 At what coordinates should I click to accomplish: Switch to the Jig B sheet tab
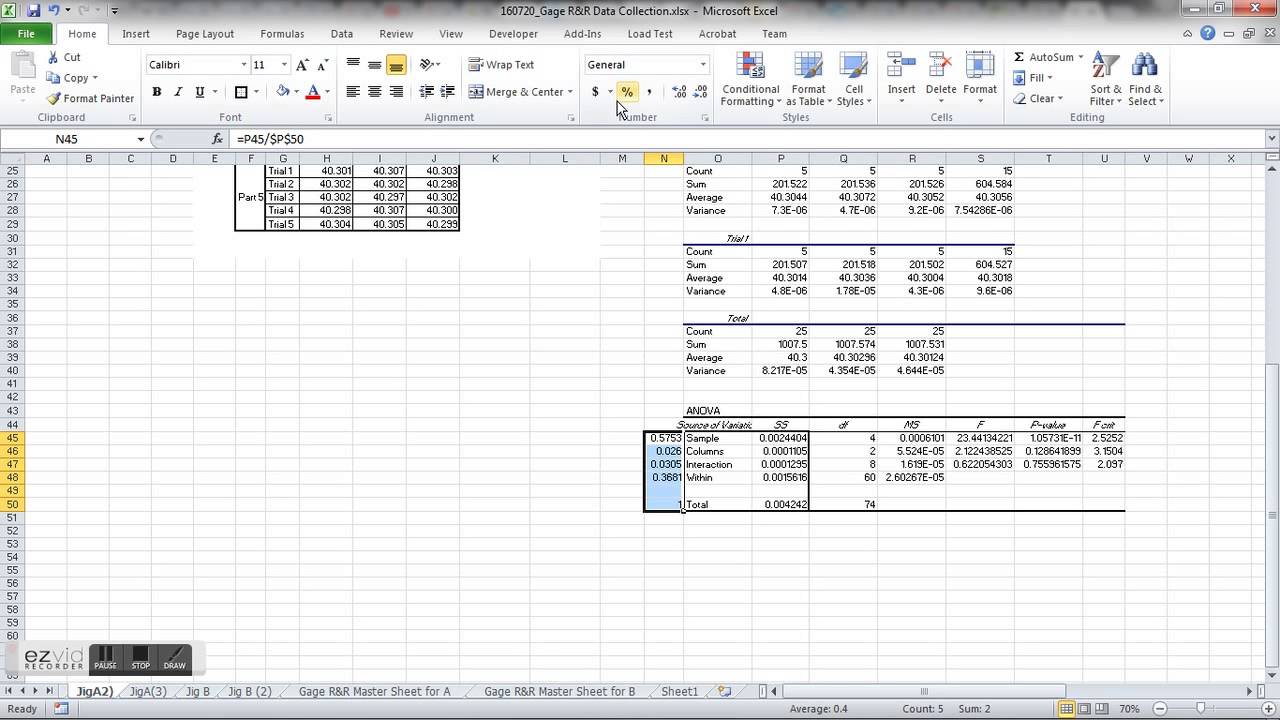[198, 691]
